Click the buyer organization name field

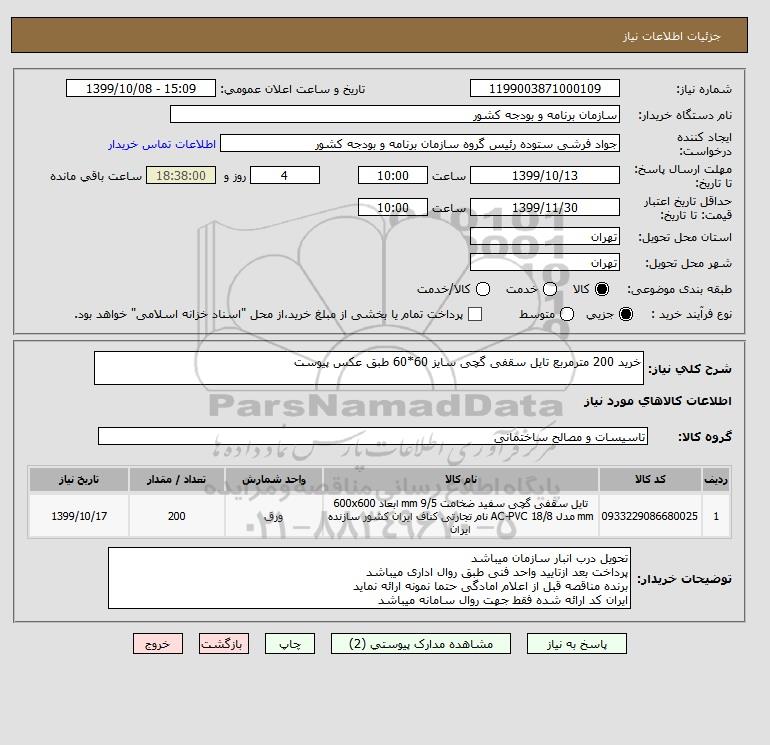(395, 114)
